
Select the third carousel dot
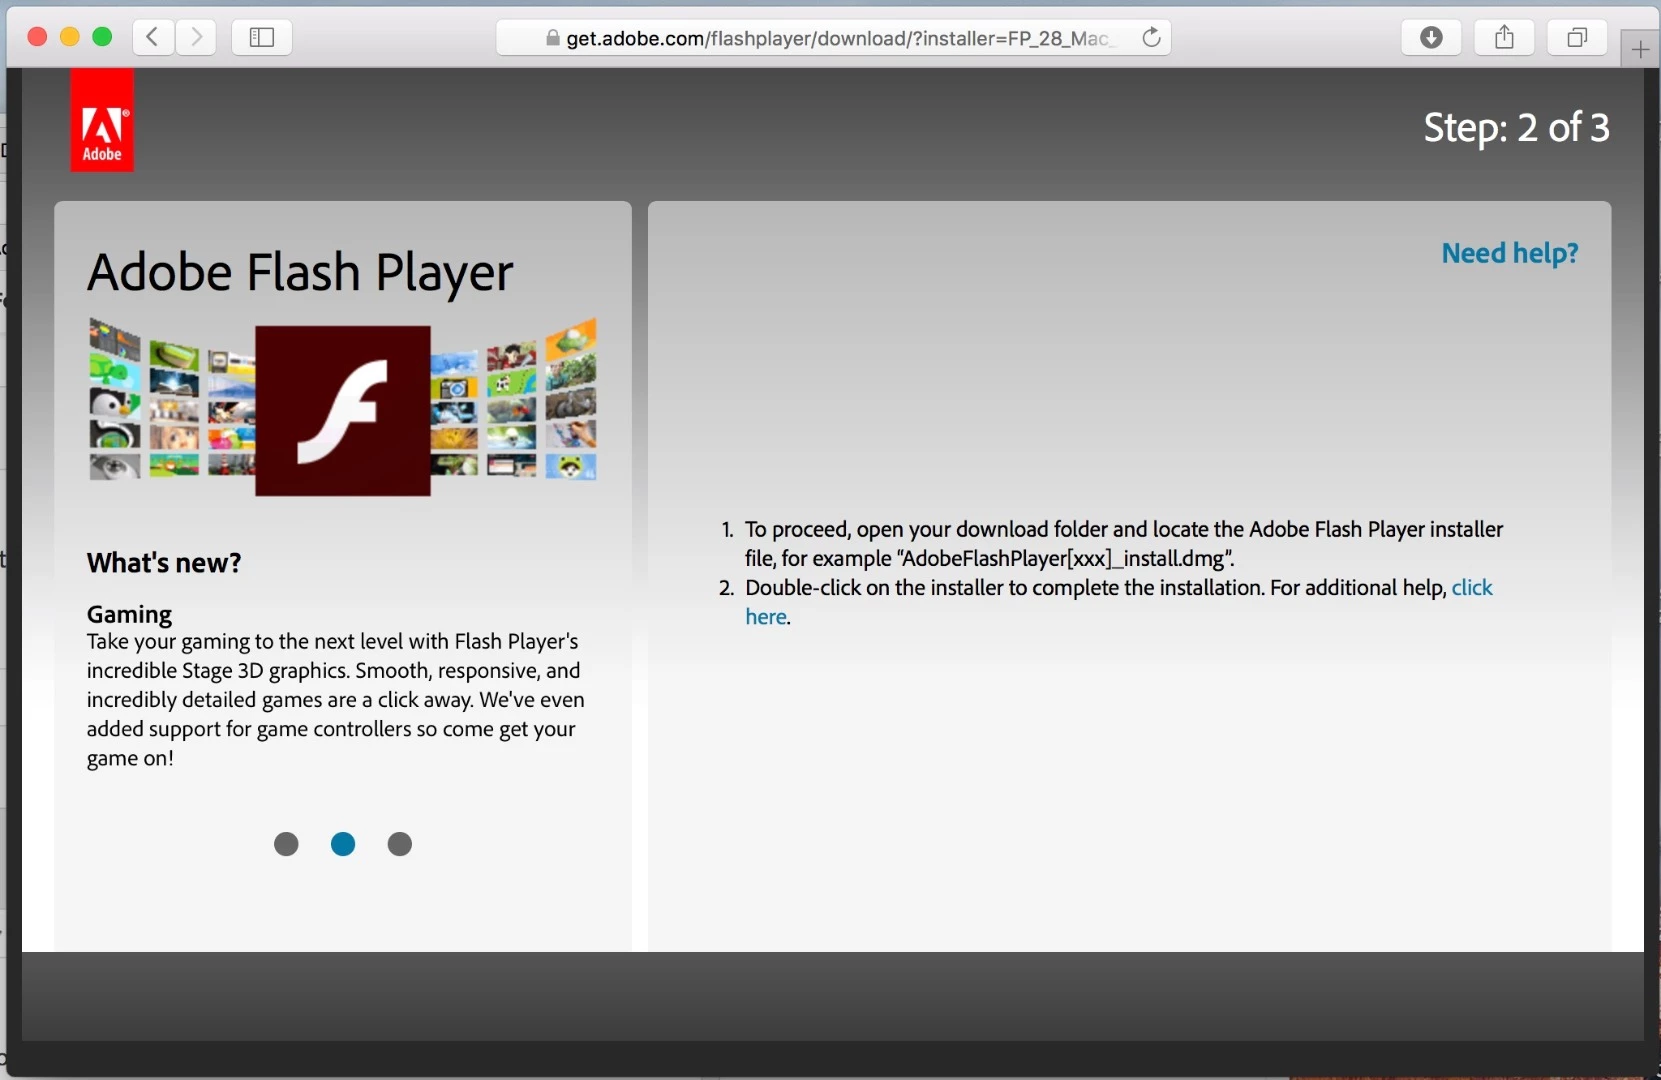(400, 844)
